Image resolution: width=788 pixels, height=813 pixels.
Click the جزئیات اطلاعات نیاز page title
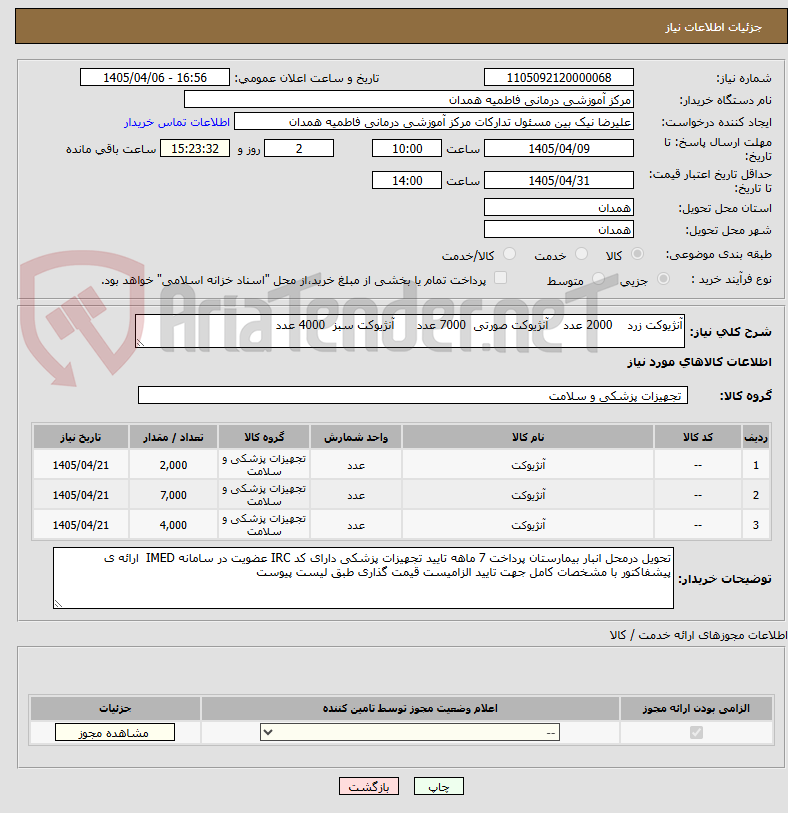pos(713,27)
